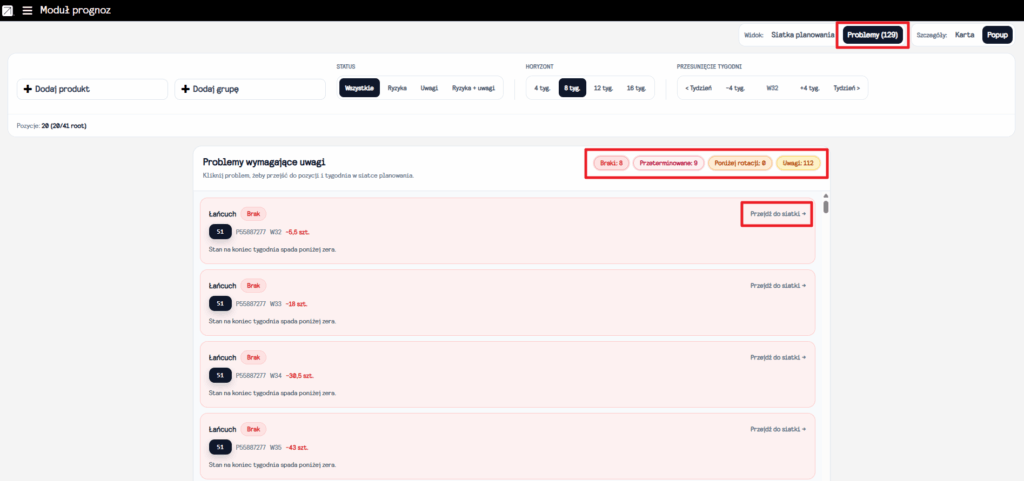This screenshot has width=1024, height=481.
Task: Filter status by Ryzyka + uwagi
Action: (x=473, y=88)
